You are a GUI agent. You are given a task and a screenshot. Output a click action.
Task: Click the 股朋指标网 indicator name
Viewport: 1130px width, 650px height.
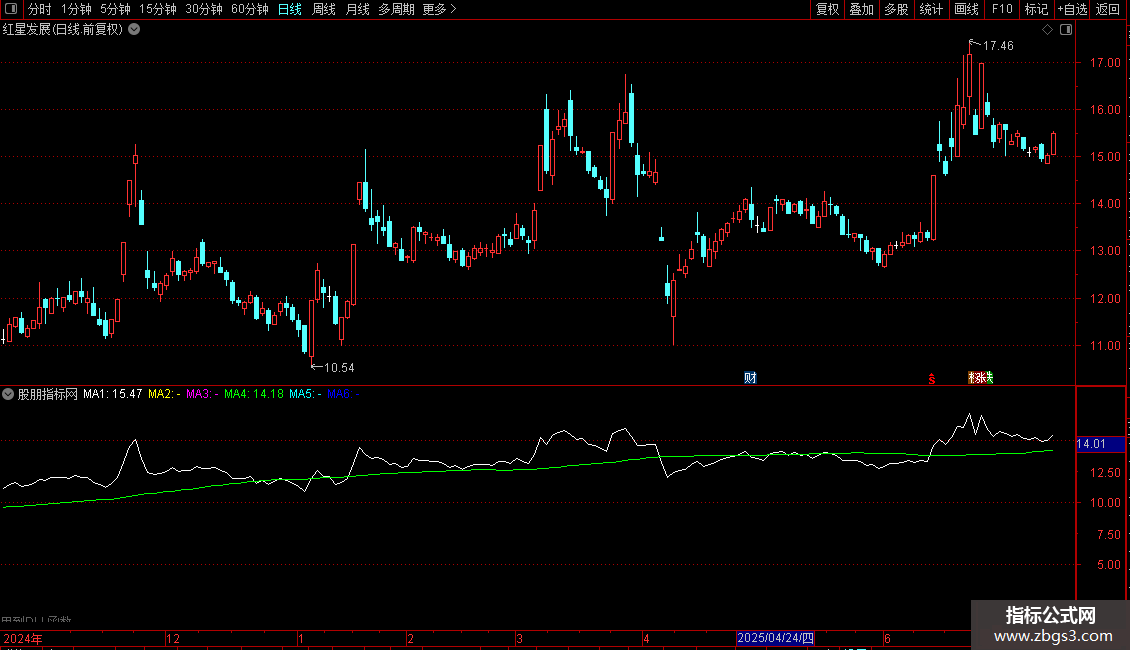click(x=48, y=394)
